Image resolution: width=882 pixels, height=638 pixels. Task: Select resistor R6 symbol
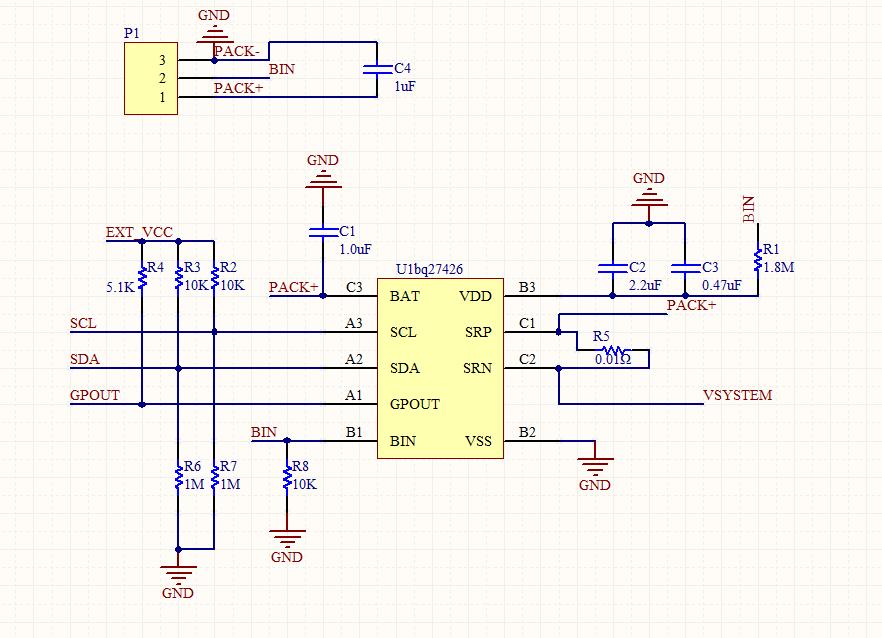tap(178, 476)
